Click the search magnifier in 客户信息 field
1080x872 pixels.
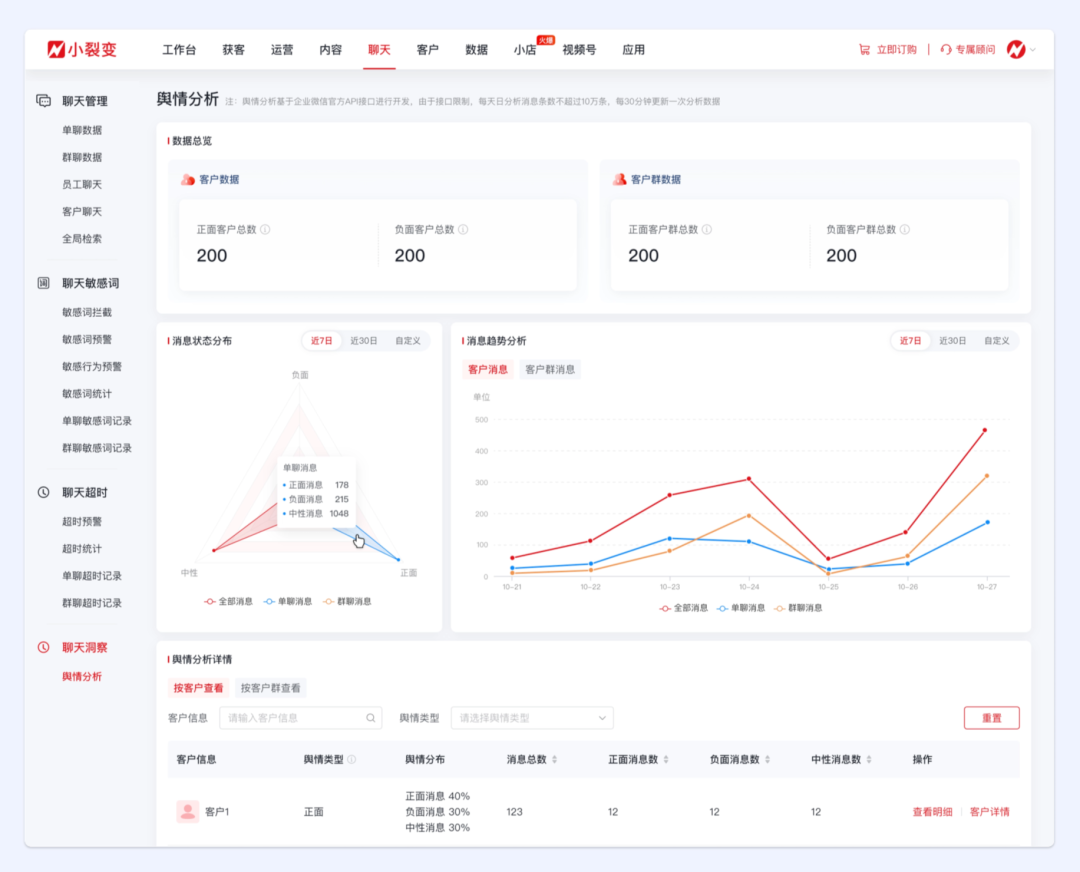pos(370,718)
